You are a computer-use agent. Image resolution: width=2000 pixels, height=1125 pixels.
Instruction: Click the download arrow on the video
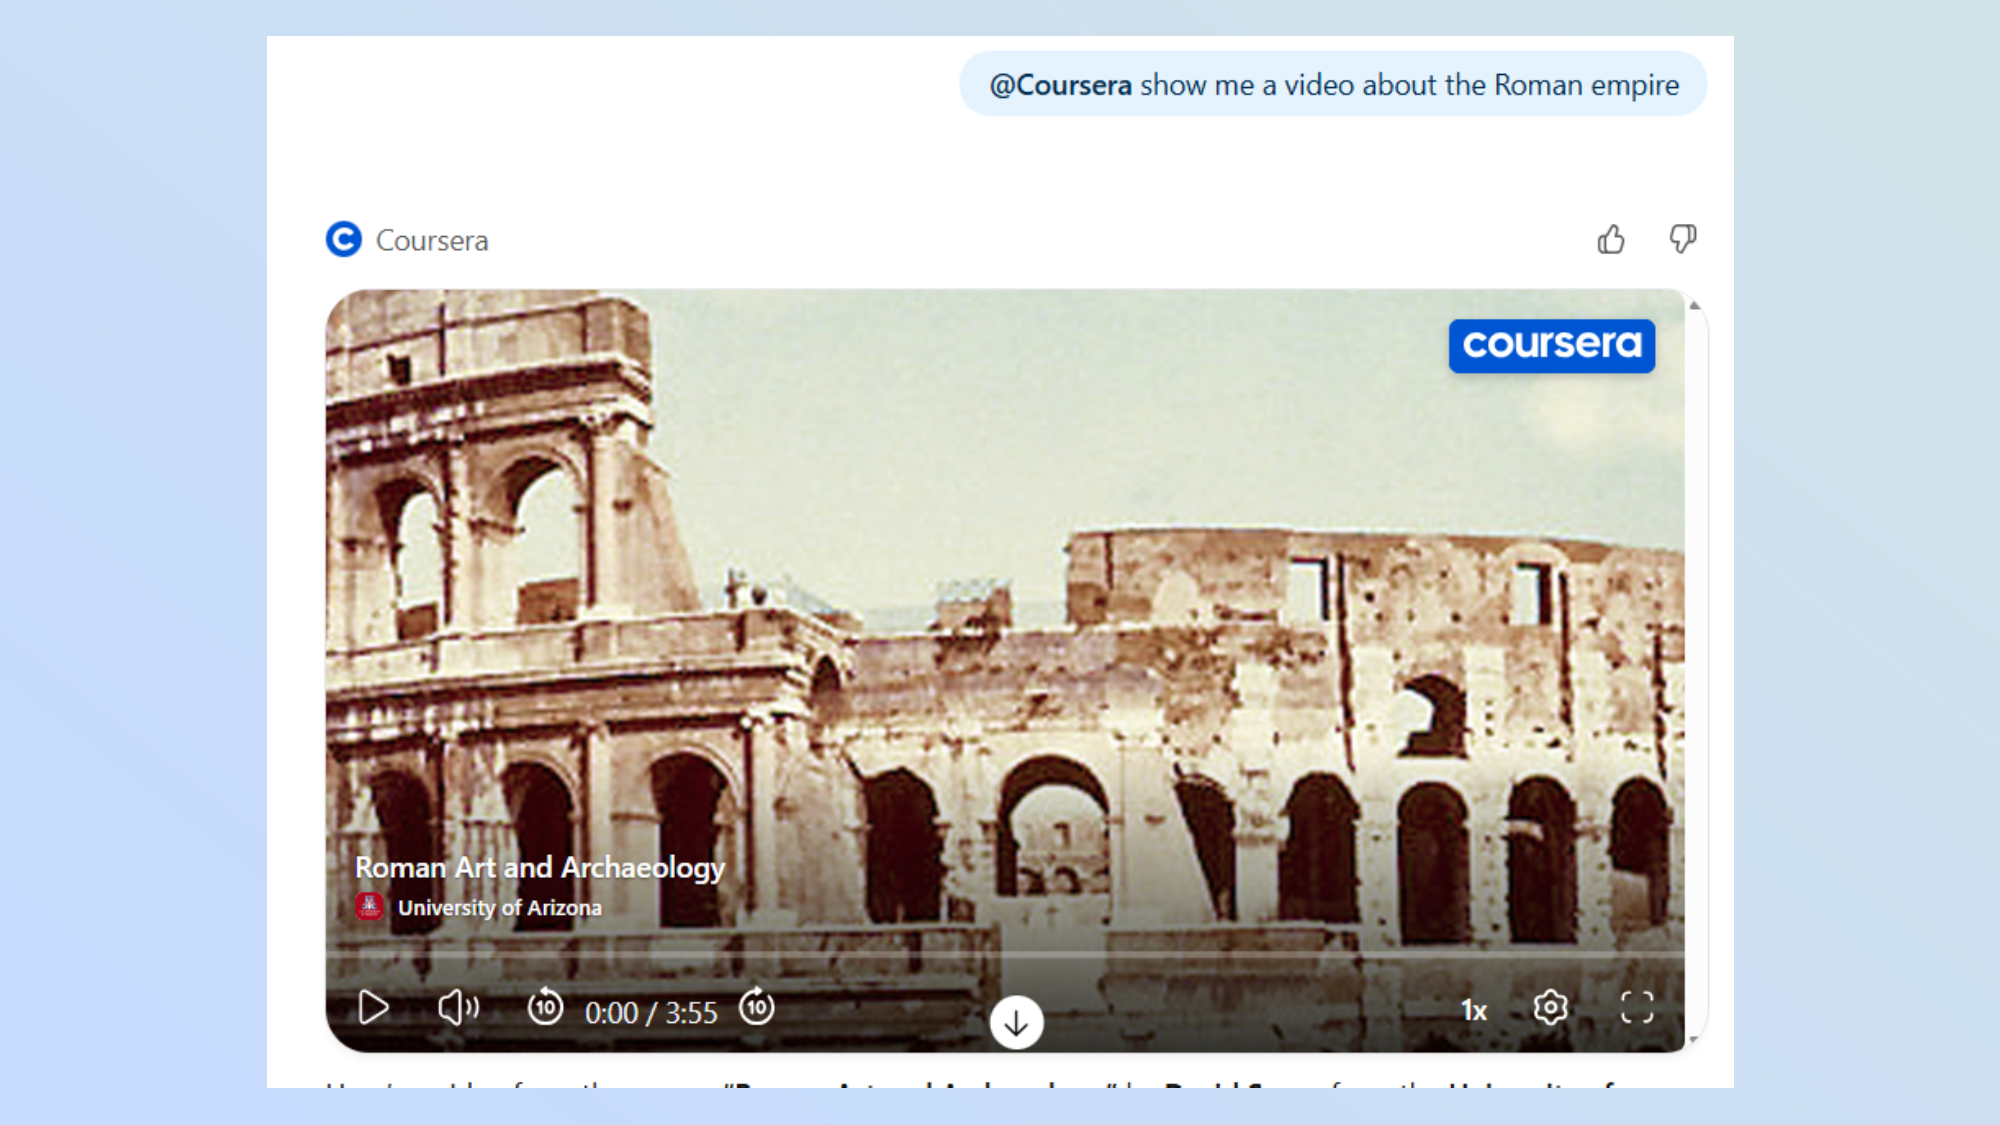pos(1016,1023)
